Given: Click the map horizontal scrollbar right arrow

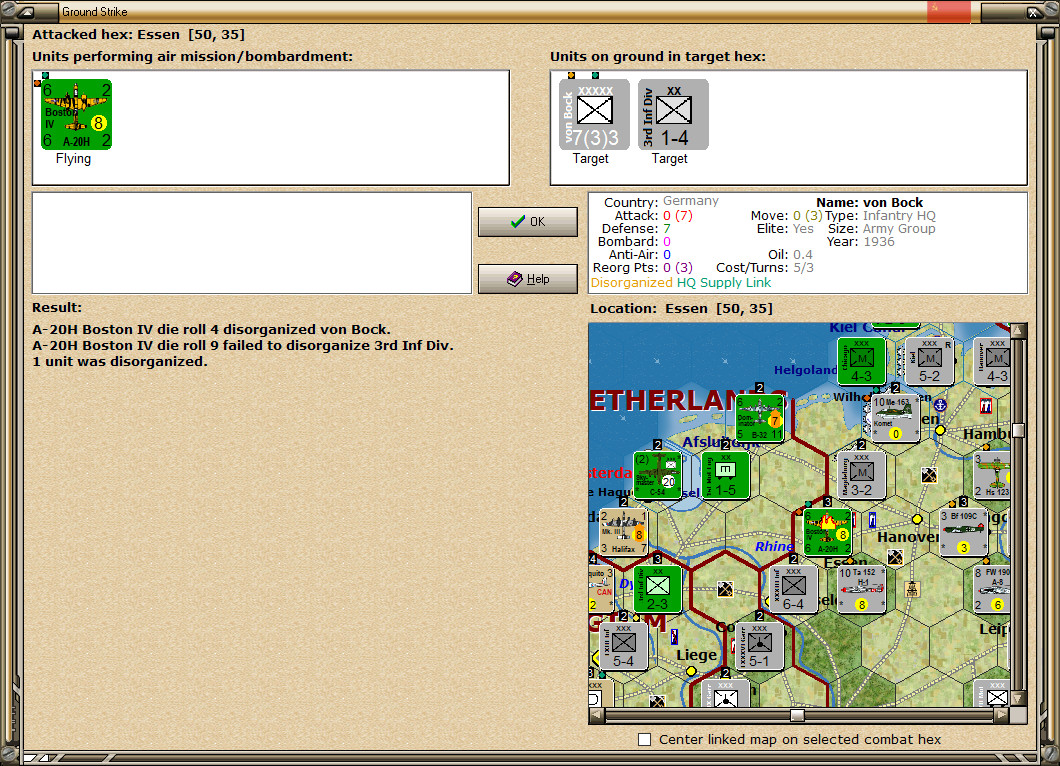Looking at the screenshot, I should tap(1002, 715).
